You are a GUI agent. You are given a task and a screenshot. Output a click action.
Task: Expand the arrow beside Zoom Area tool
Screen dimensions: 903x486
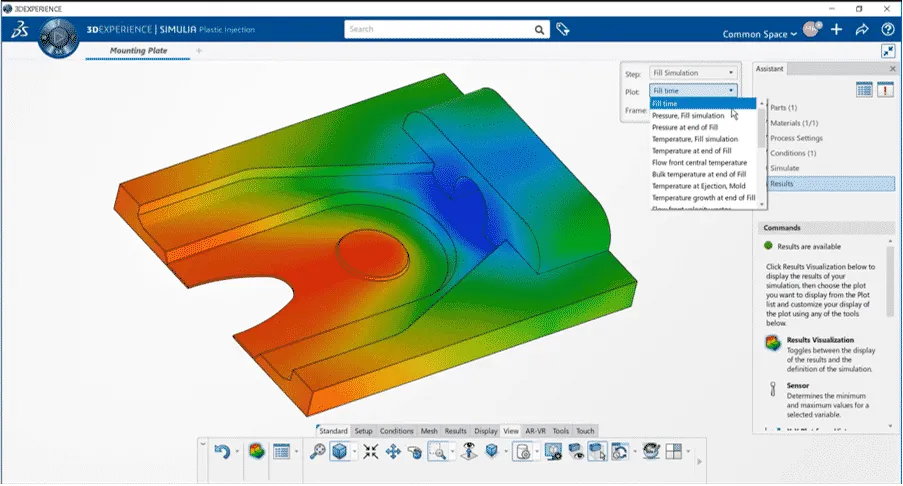point(453,451)
